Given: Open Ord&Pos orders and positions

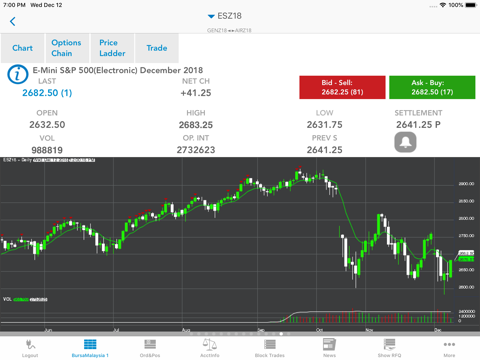Looking at the screenshot, I should click(150, 348).
